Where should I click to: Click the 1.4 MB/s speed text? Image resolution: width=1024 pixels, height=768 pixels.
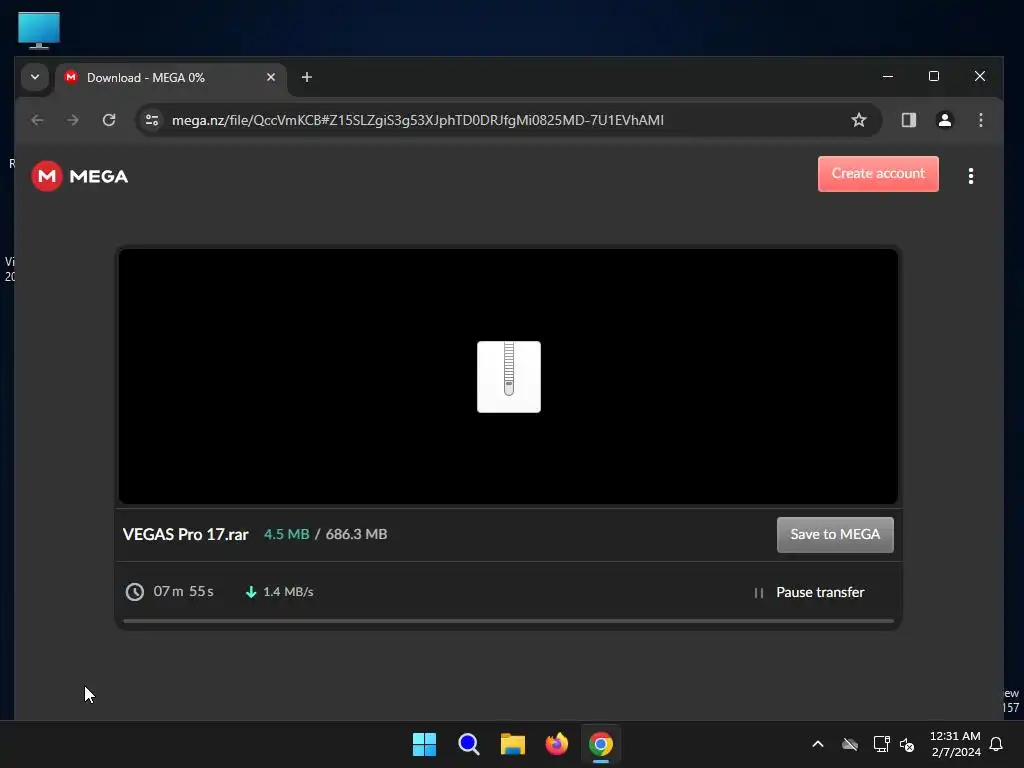pos(288,592)
